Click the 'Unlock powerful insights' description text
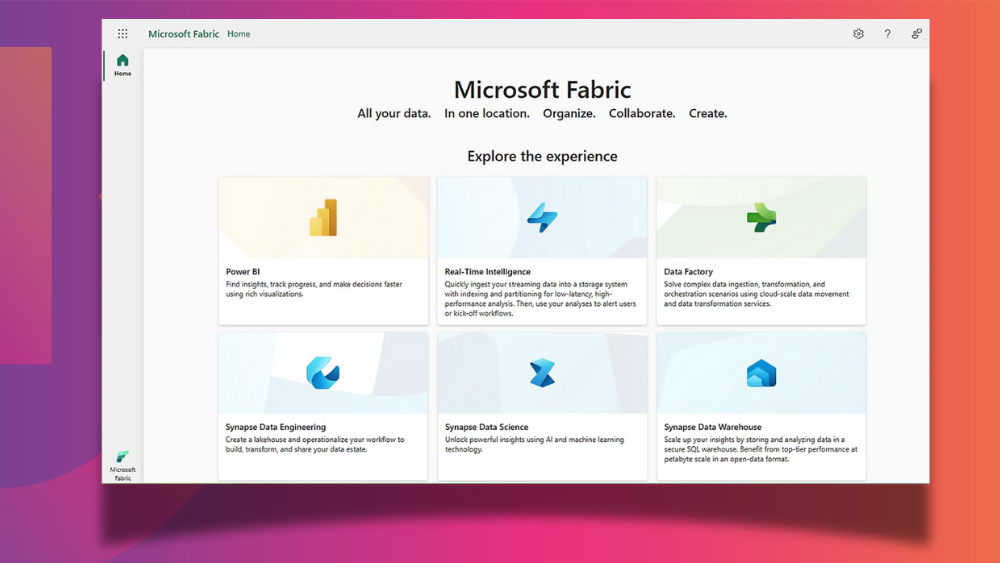1000x563 pixels. coord(534,444)
